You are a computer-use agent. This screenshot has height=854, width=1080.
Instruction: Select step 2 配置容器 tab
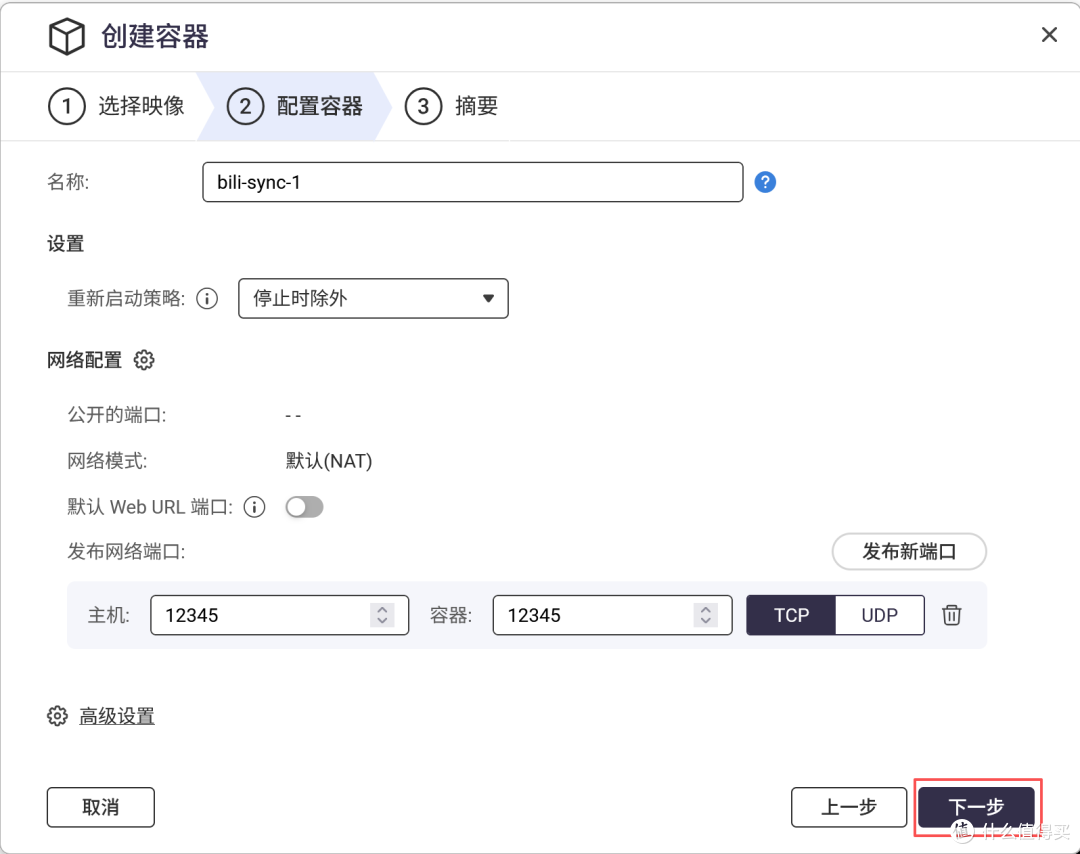(295, 106)
